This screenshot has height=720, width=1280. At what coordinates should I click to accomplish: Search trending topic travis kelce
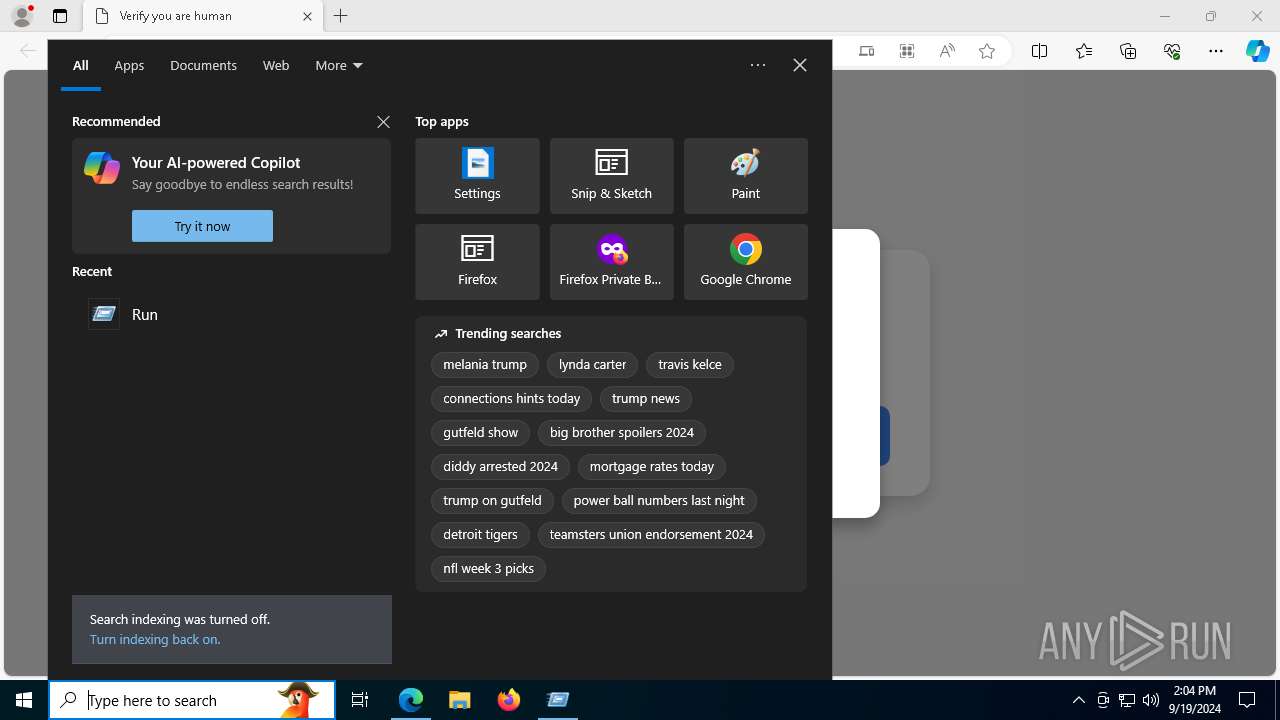point(690,365)
